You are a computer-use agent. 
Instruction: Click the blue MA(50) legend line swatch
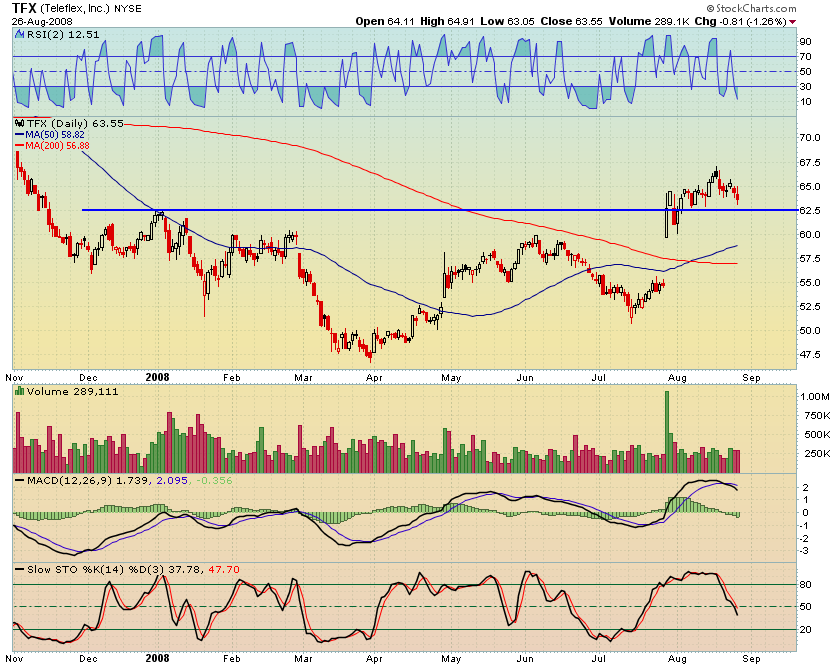tap(20, 135)
